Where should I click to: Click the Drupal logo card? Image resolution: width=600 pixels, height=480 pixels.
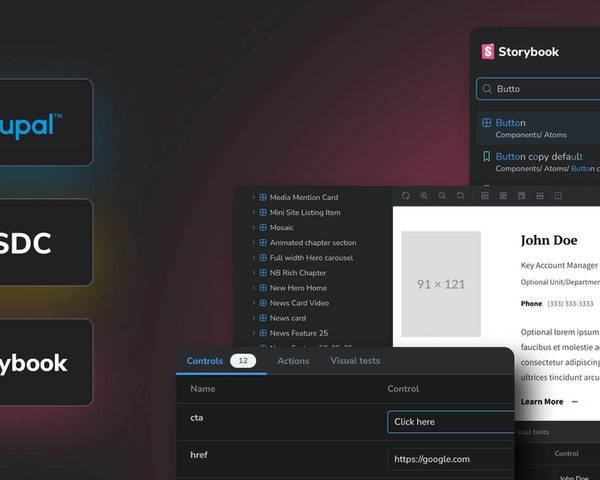click(x=46, y=122)
